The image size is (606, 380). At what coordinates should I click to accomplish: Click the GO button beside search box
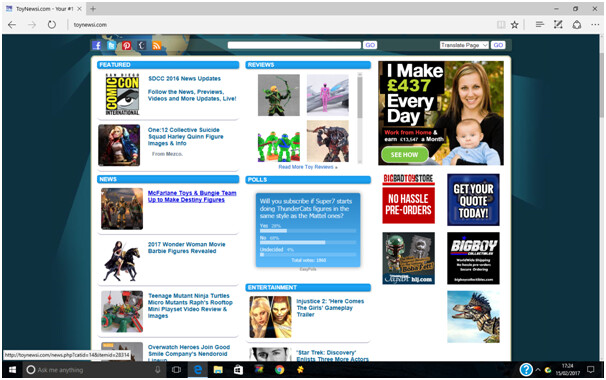click(x=370, y=45)
